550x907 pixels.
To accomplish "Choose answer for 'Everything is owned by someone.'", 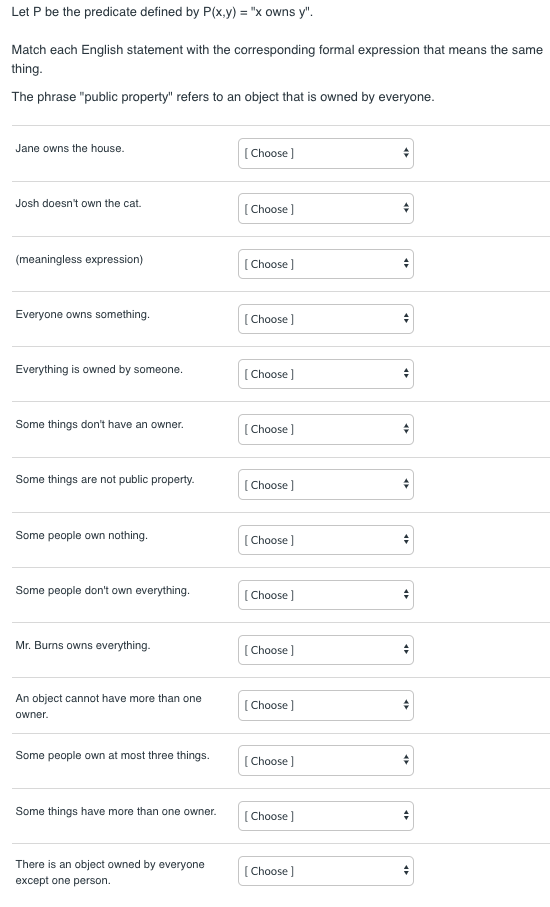I will [x=326, y=374].
